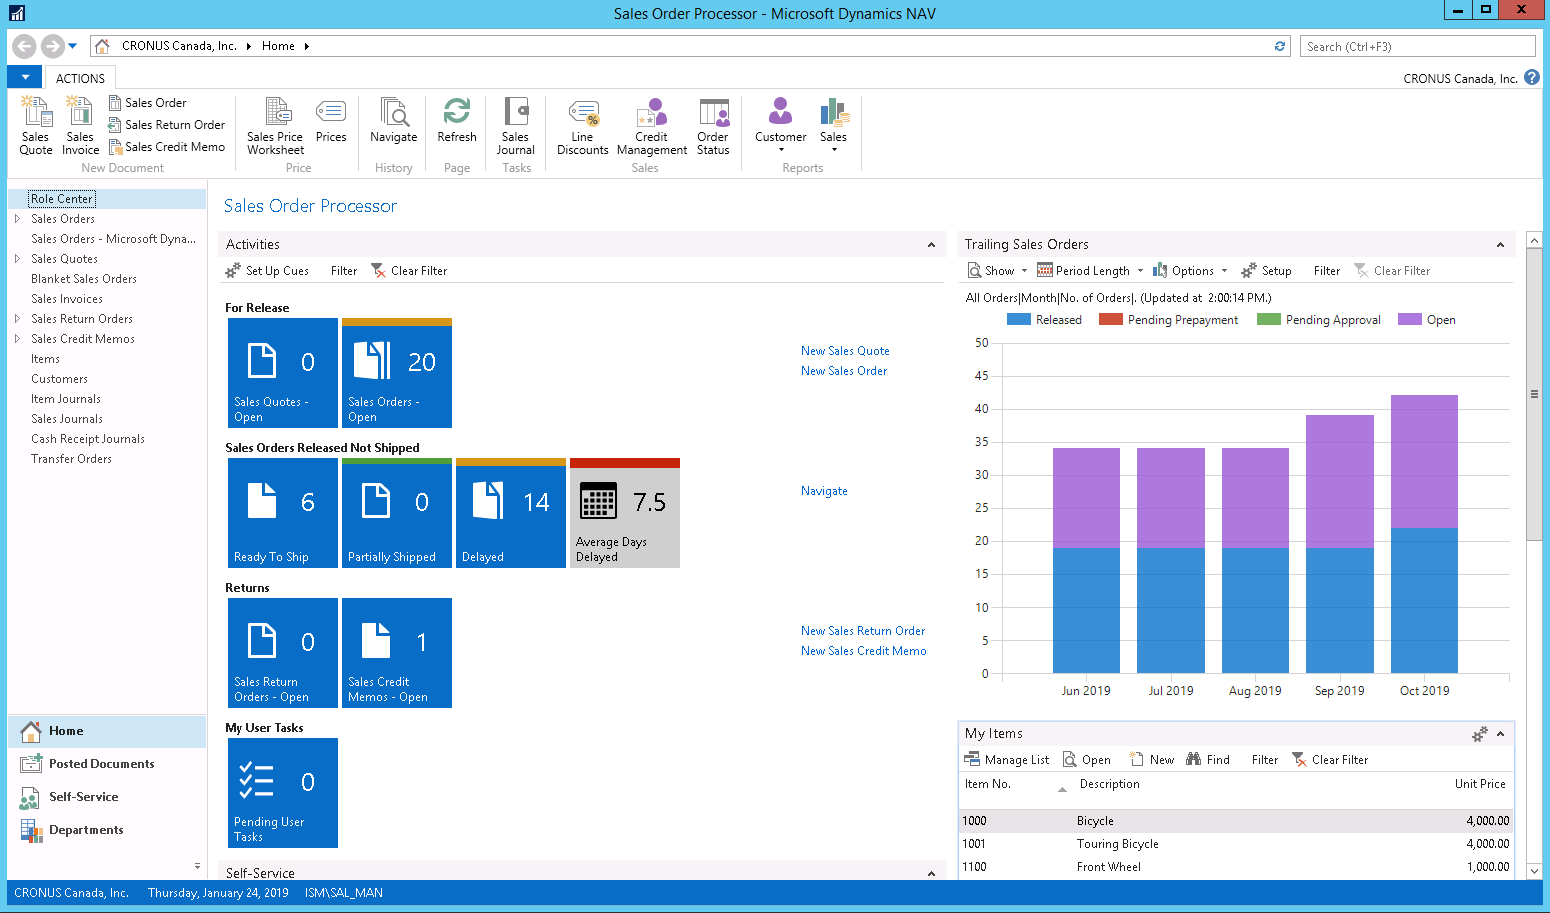This screenshot has height=913, width=1550.
Task: Create a new Sales Quote from ribbon
Action: (x=36, y=126)
